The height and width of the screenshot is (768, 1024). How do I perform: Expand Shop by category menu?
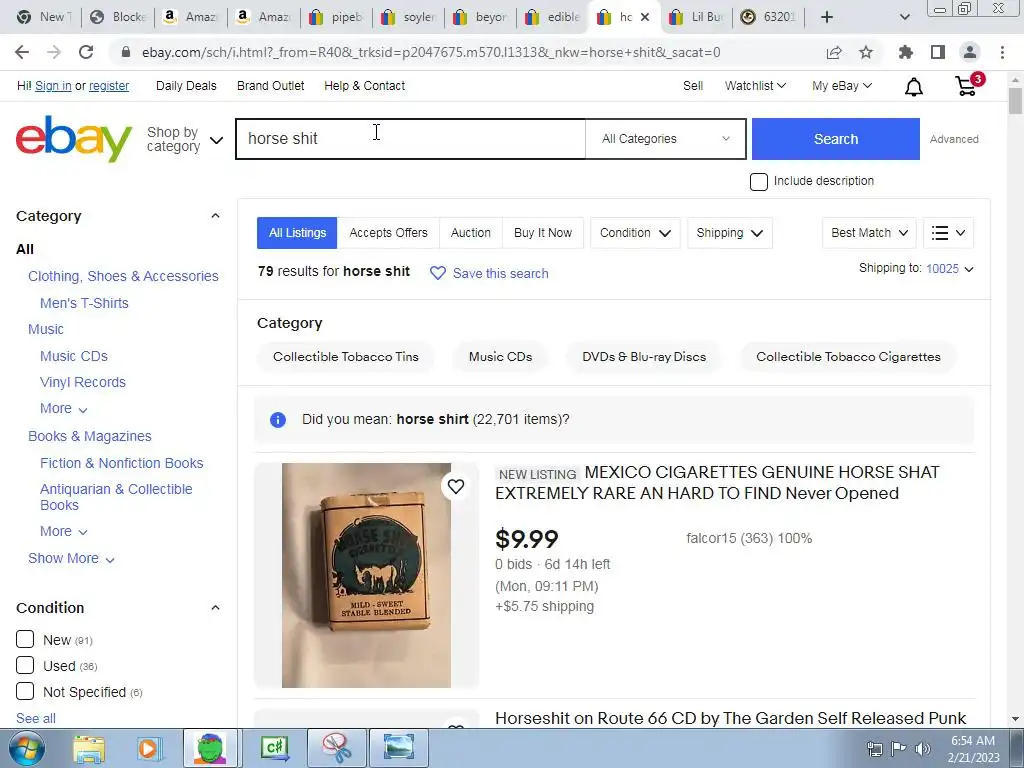coord(185,139)
